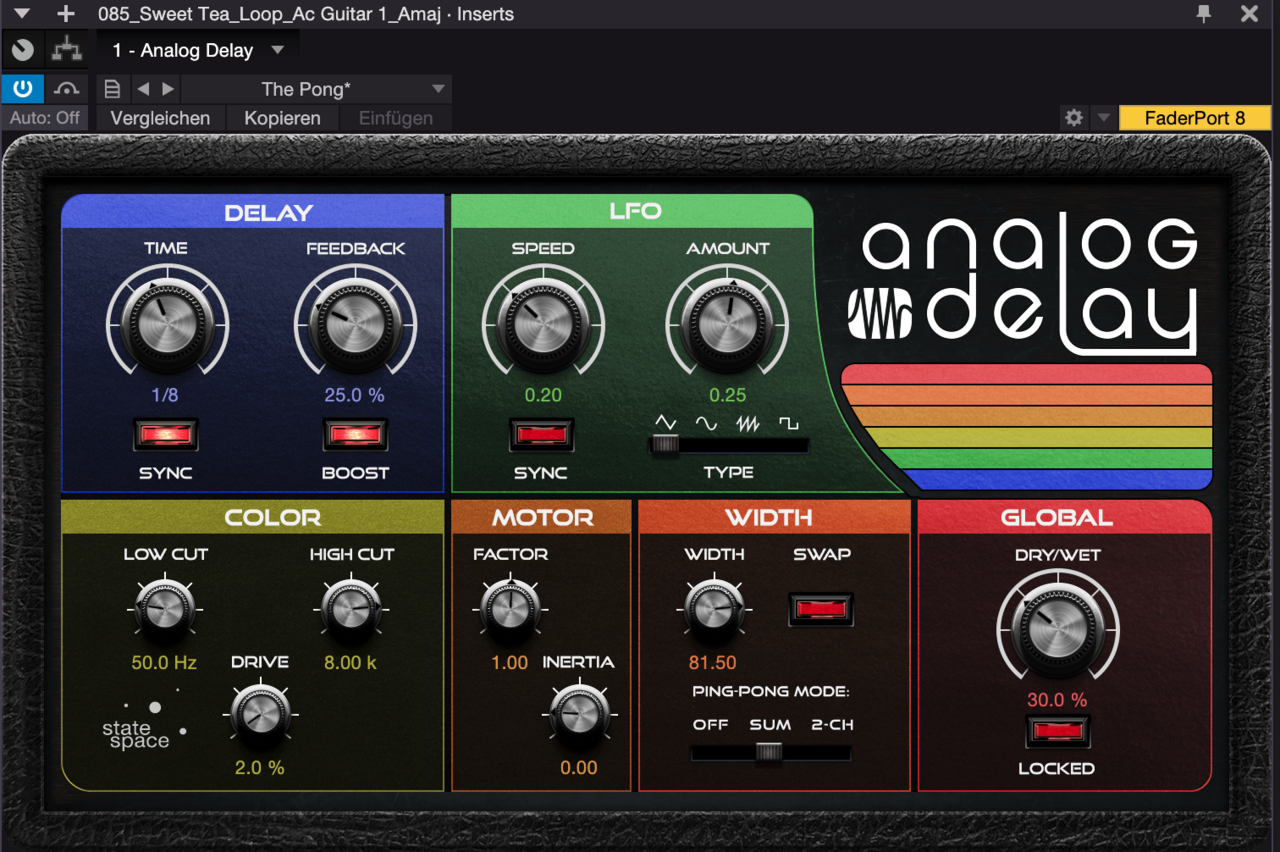Viewport: 1280px width, 852px height.
Task: Toggle the SWAP channel switch
Action: coord(821,608)
